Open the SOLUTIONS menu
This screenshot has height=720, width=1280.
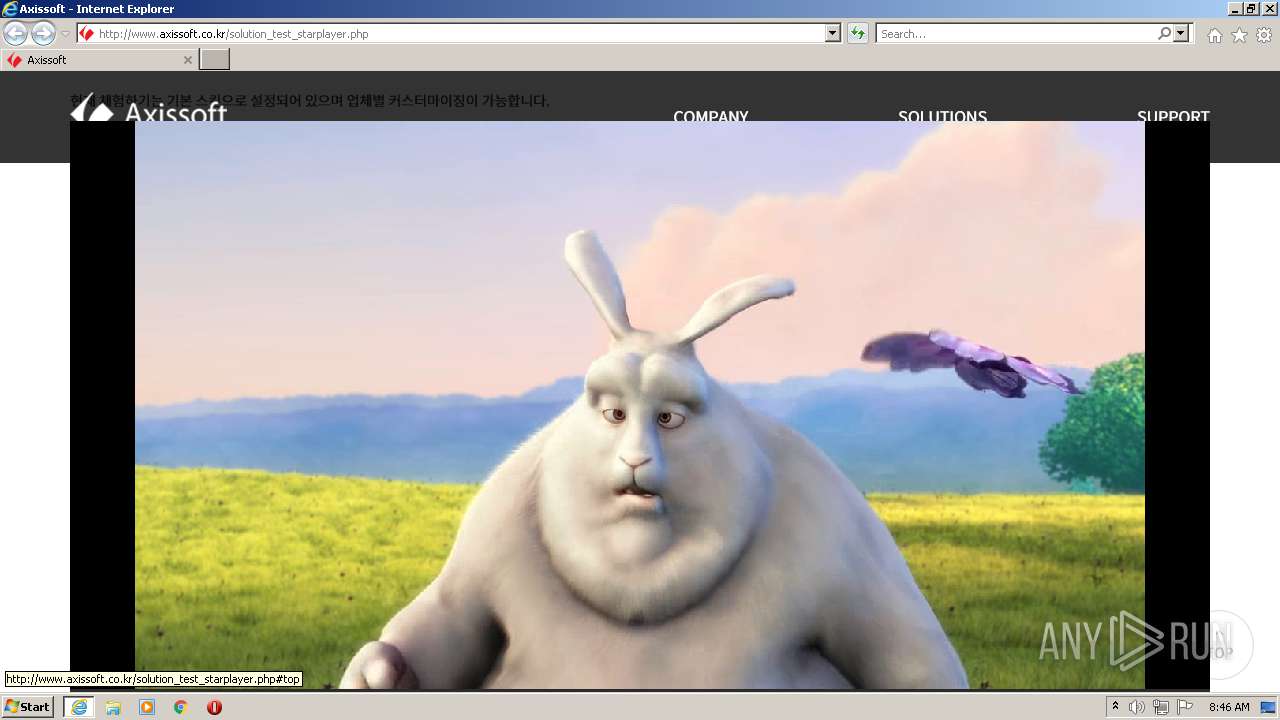click(942, 116)
